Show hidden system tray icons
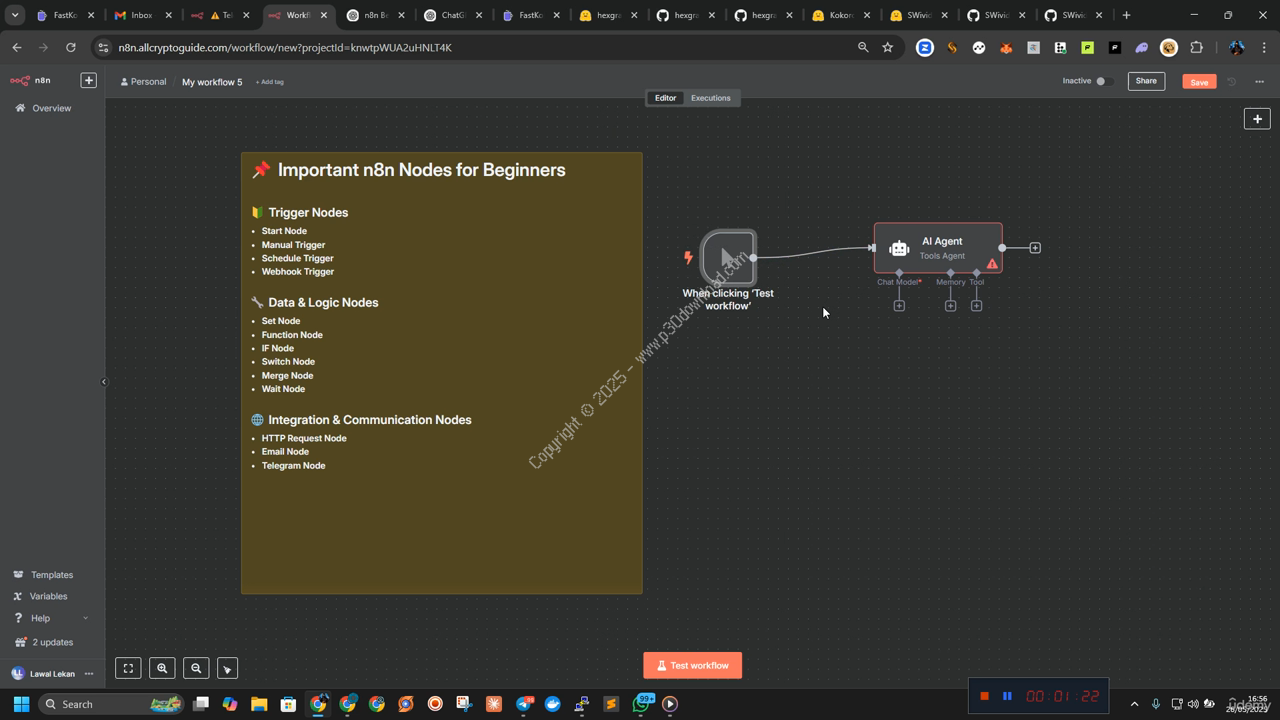The image size is (1280, 720). 1134,704
